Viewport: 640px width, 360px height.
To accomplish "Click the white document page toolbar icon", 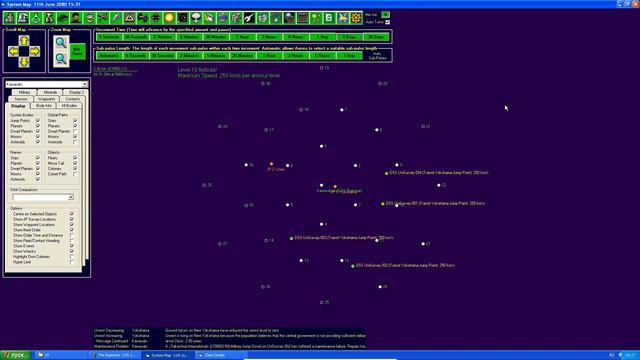I will tap(329, 18).
